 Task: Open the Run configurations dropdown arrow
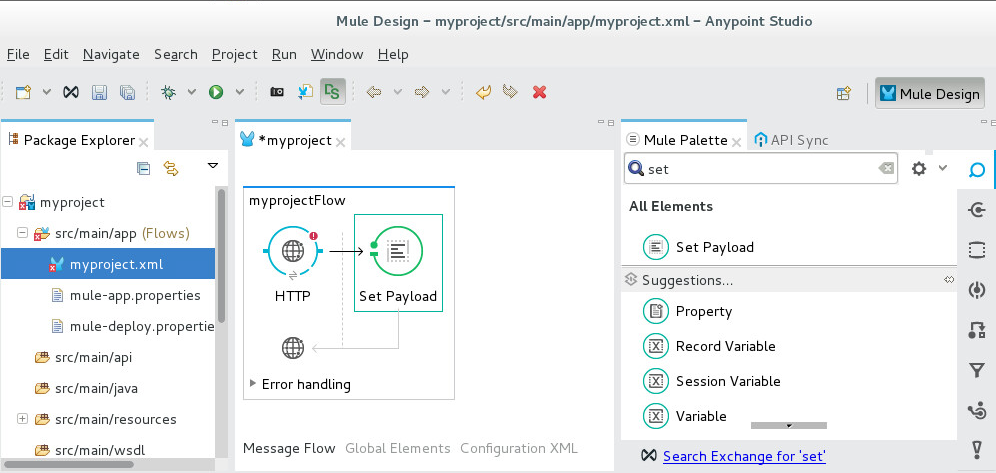(239, 93)
